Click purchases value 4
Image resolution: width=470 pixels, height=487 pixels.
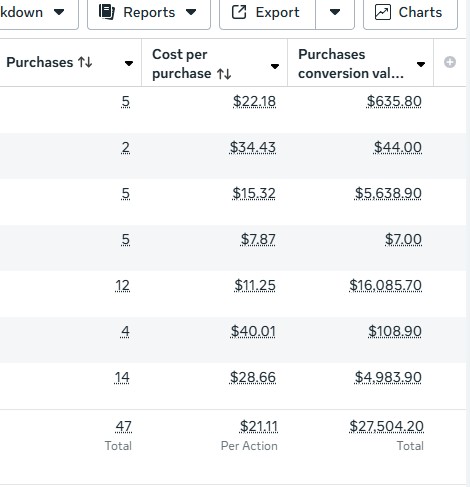coord(125,331)
